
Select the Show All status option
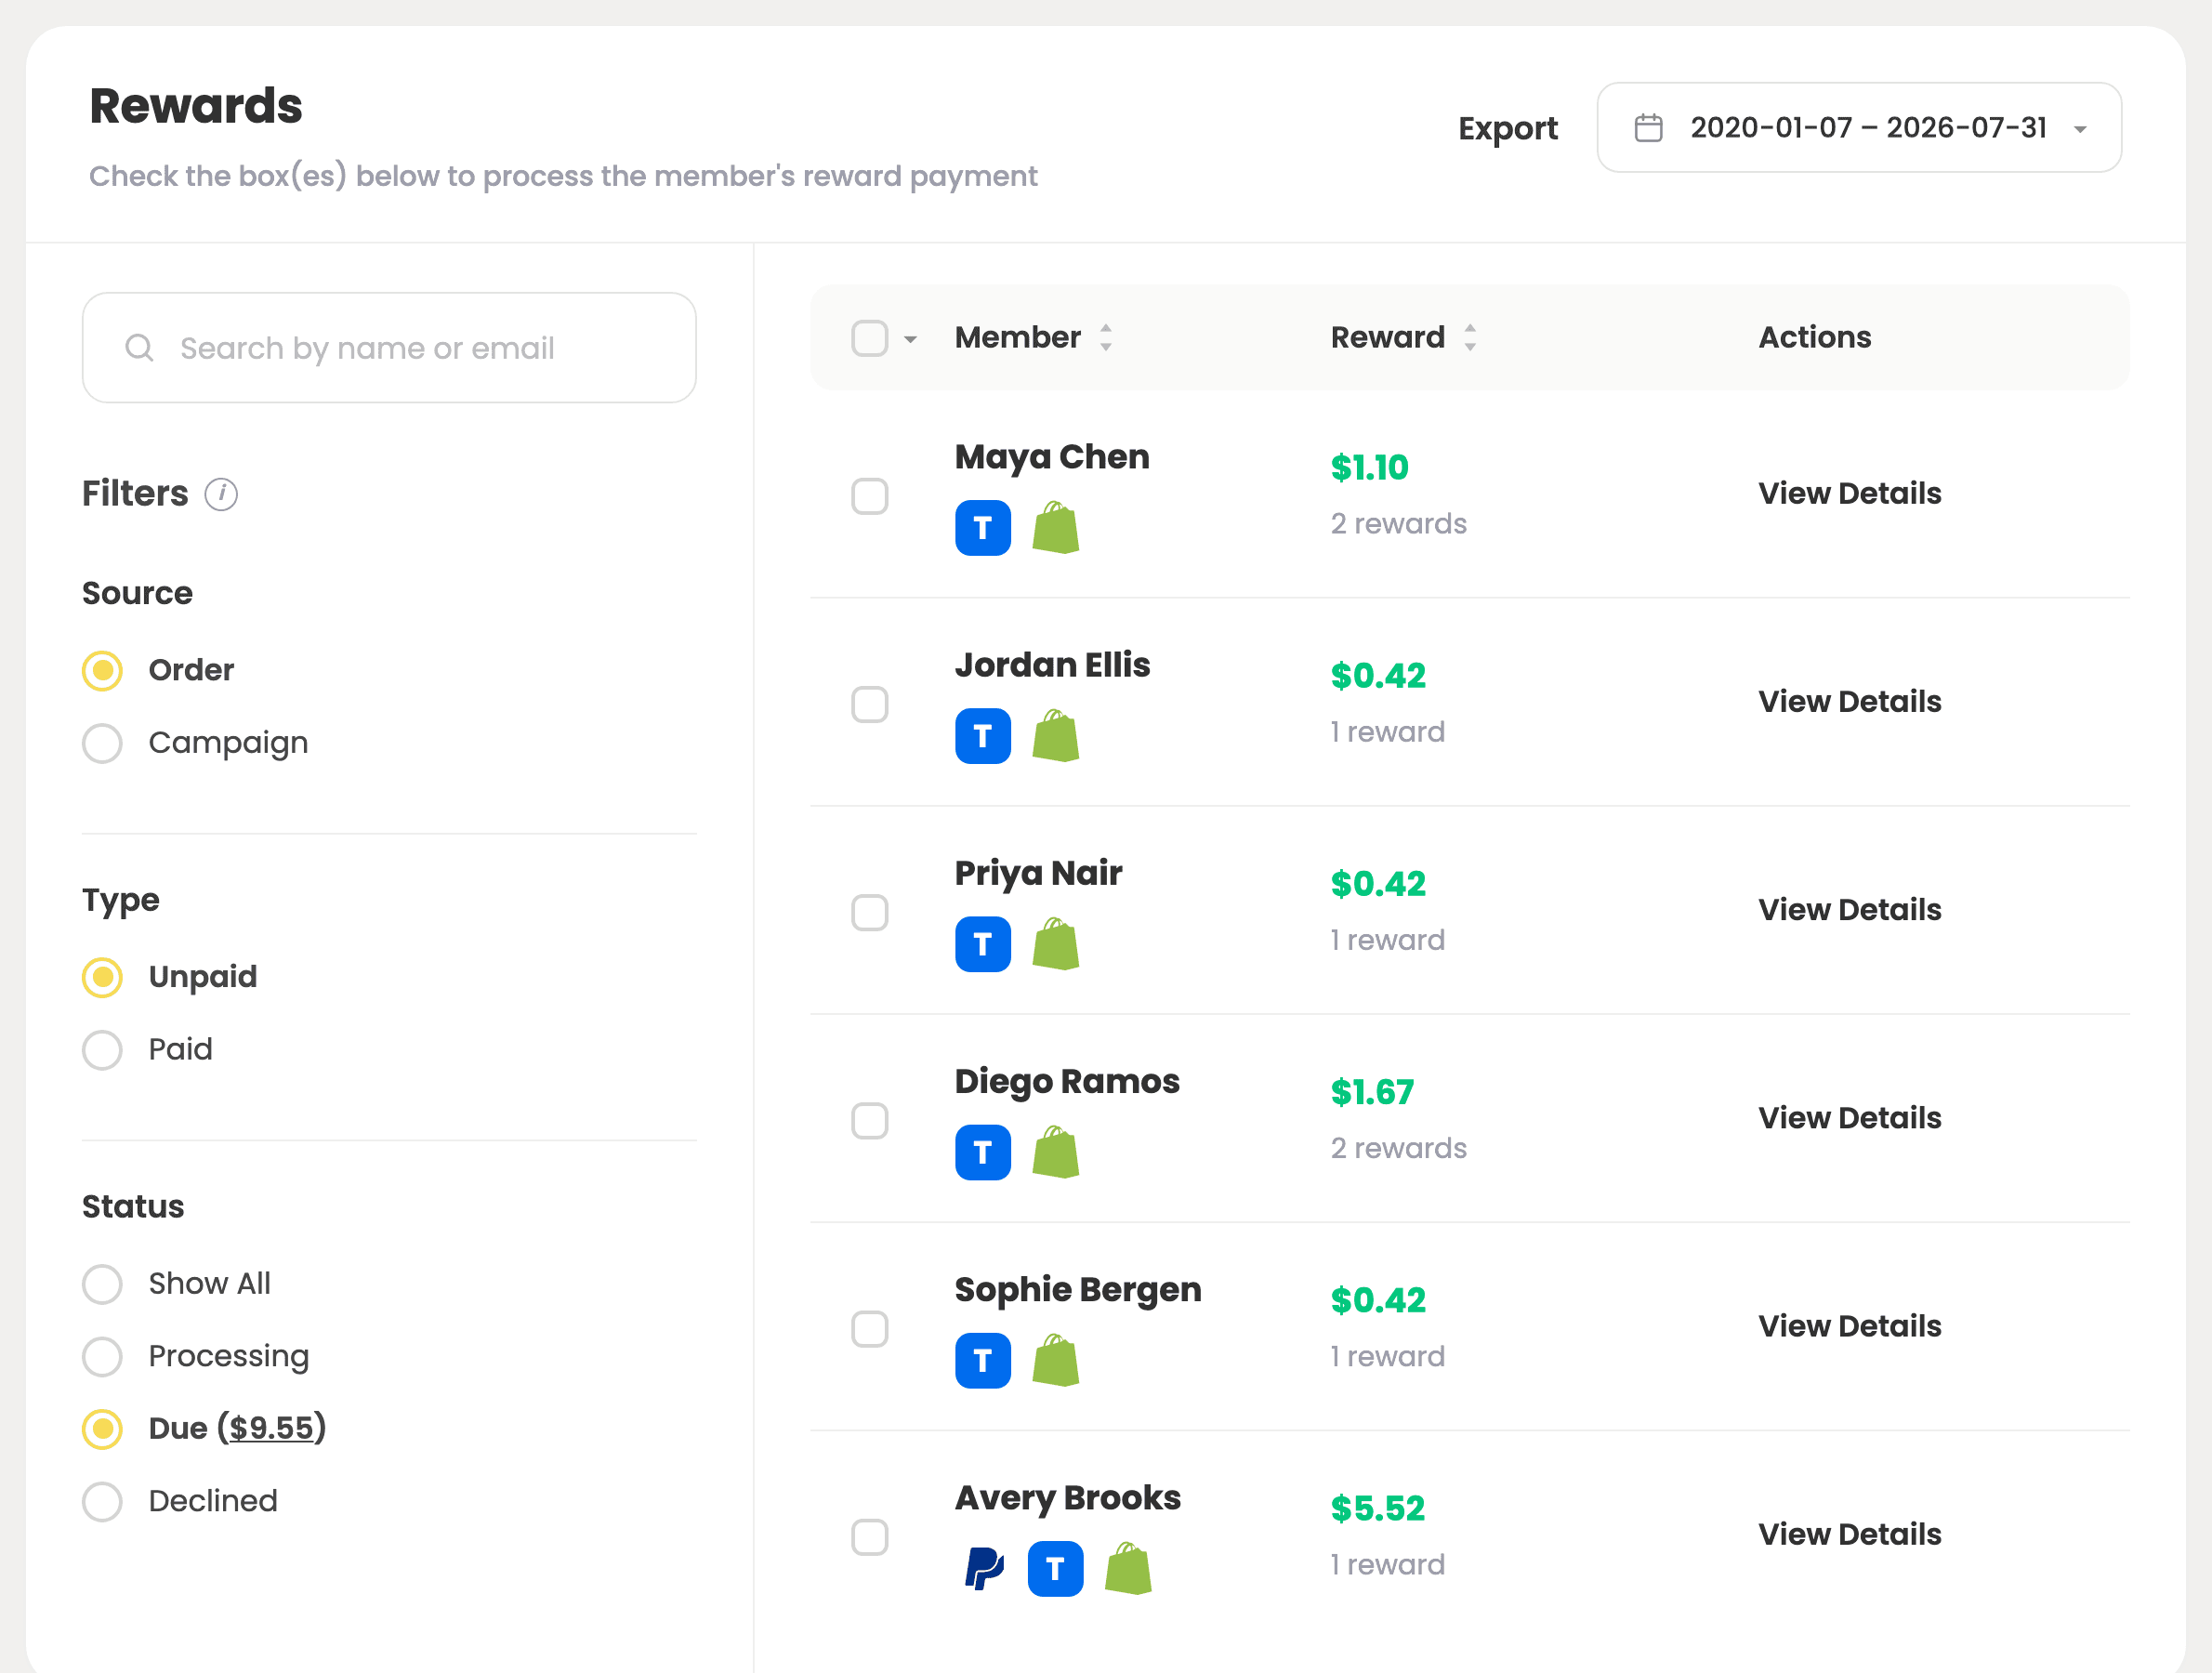tap(102, 1284)
